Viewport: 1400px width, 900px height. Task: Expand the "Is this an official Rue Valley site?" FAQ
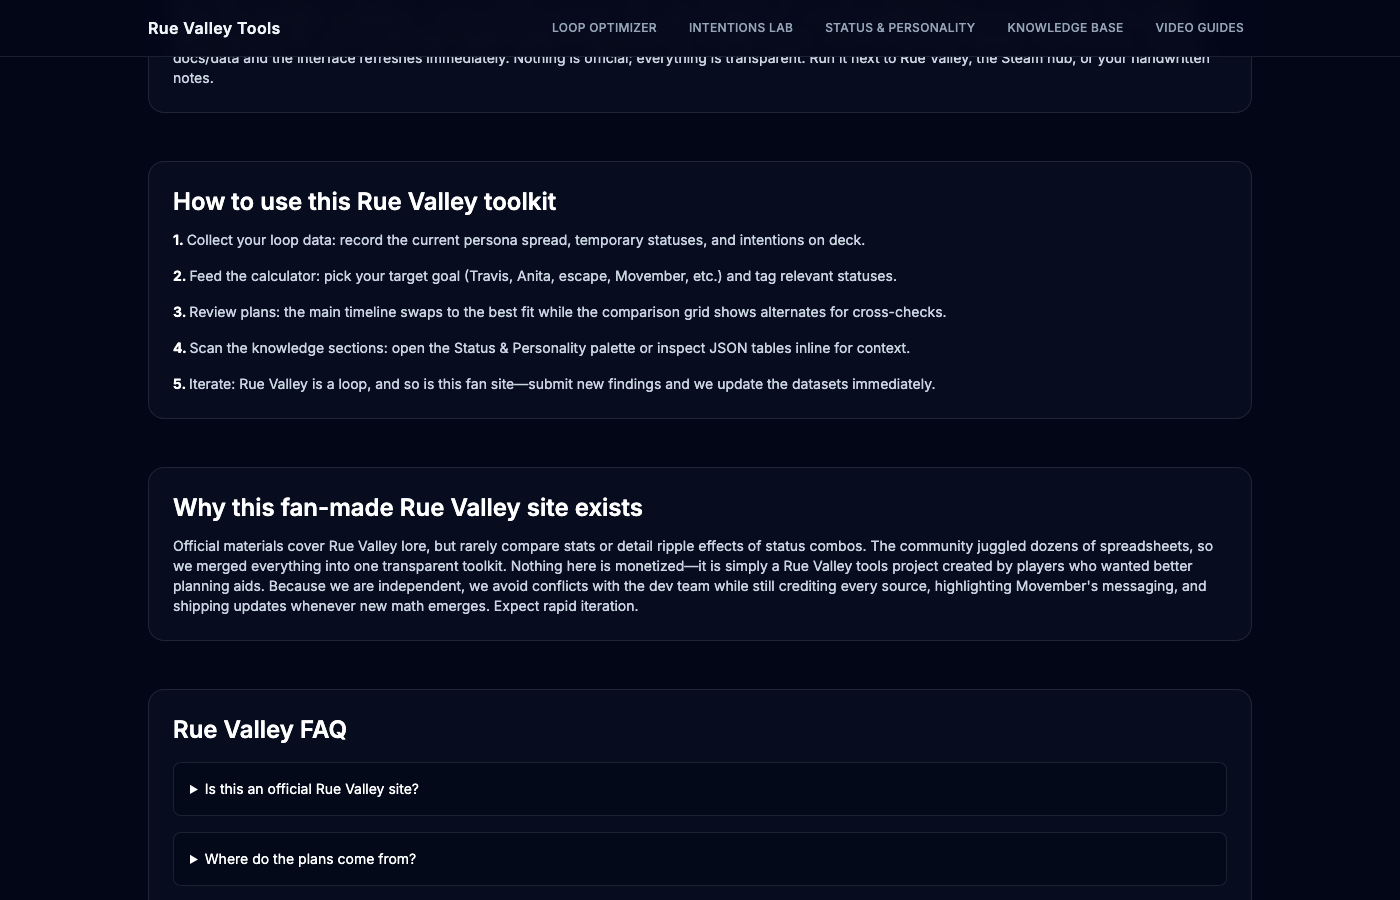(312, 789)
